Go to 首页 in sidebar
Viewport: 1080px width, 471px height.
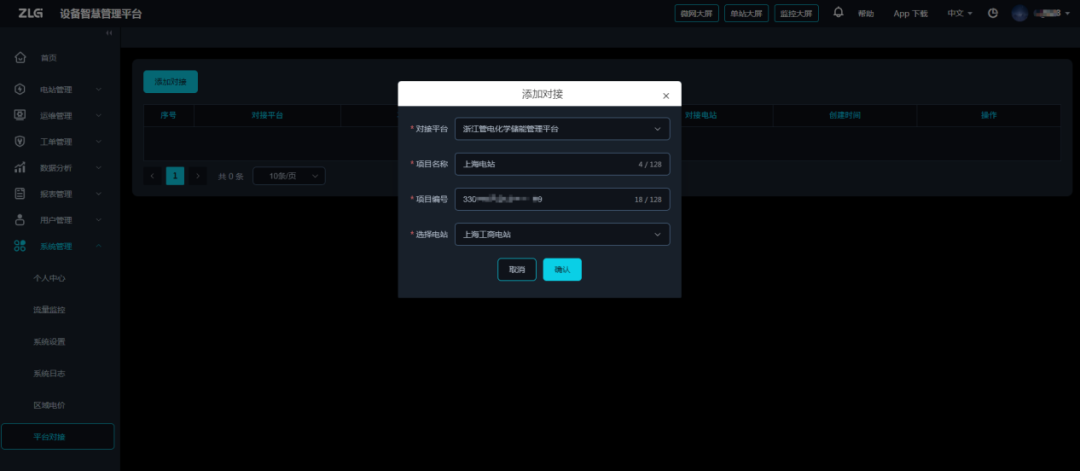[x=48, y=58]
